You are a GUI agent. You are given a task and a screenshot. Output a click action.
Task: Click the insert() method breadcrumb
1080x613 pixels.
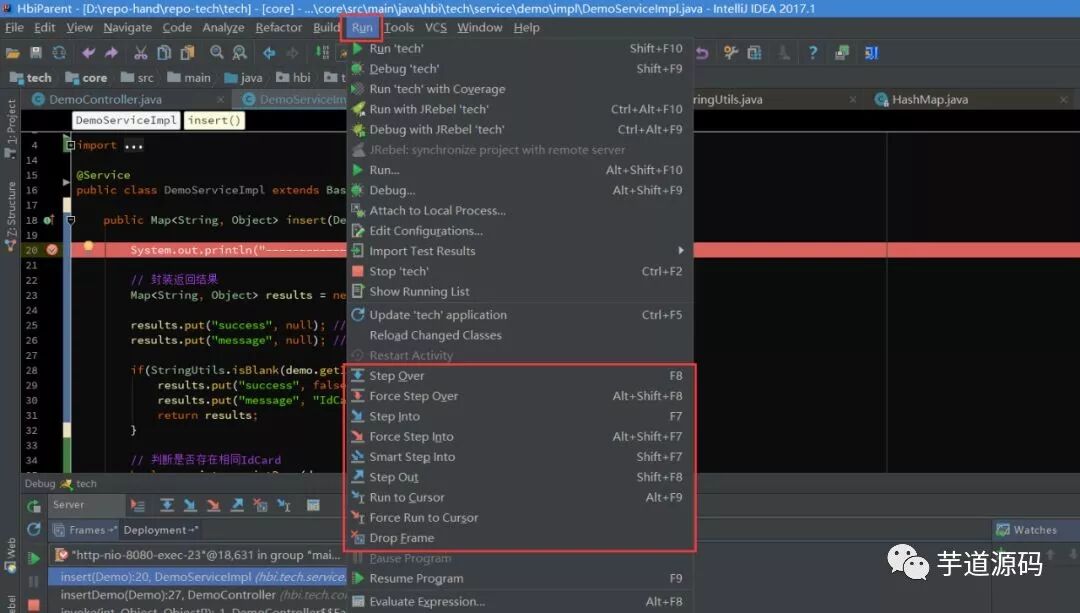(x=214, y=121)
